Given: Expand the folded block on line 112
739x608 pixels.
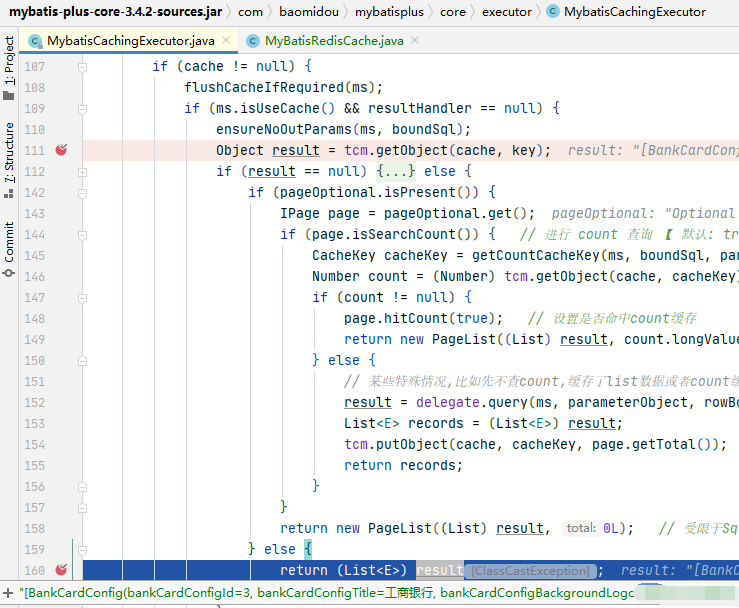Looking at the screenshot, I should tap(82, 171).
